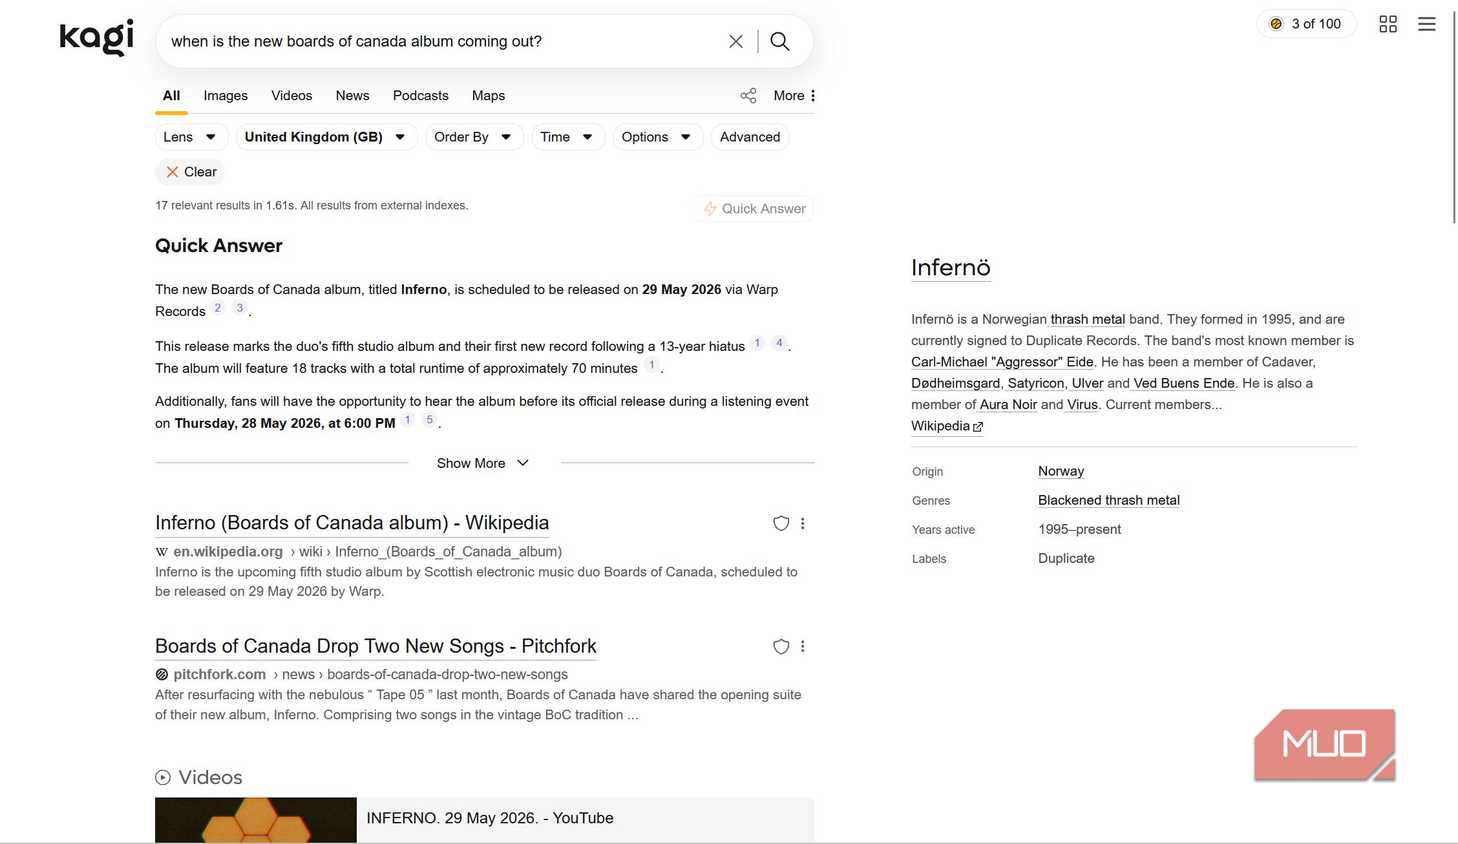This screenshot has width=1458, height=844.
Task: Click the pitchfork.com favicon
Action: 162,675
